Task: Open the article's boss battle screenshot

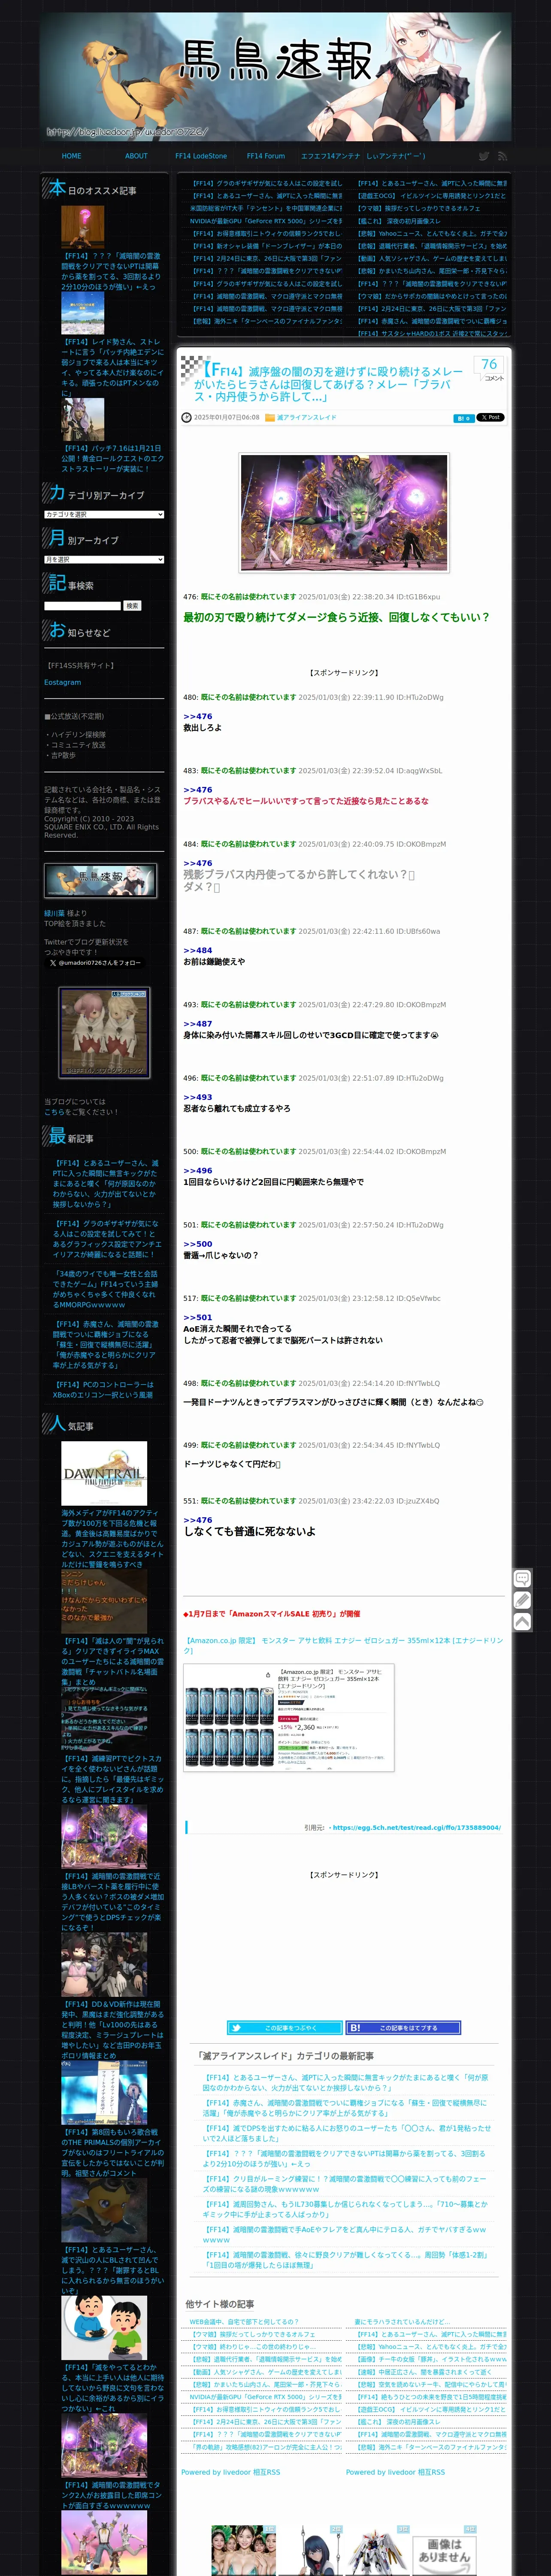Action: [x=344, y=513]
